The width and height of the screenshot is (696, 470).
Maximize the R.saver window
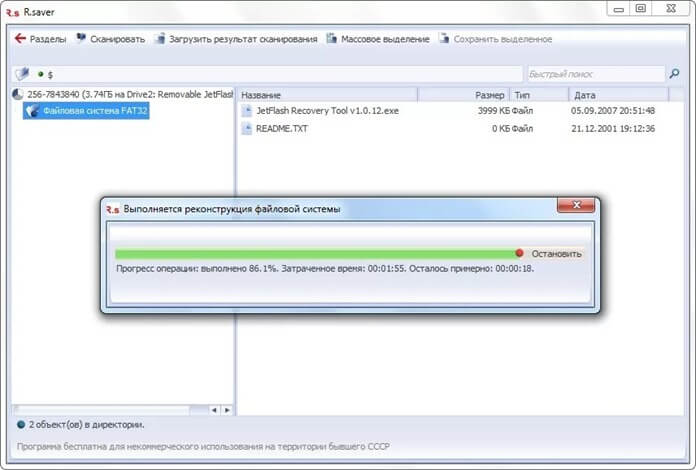640,9
